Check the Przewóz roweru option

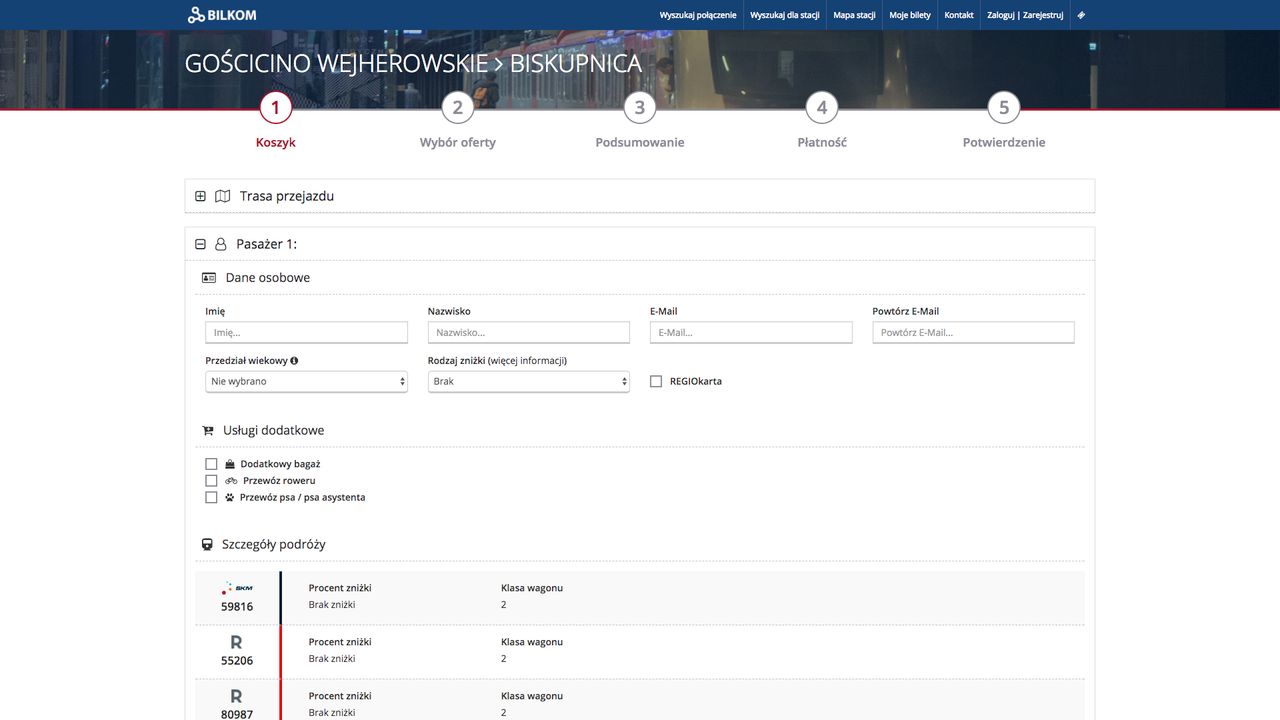(211, 481)
